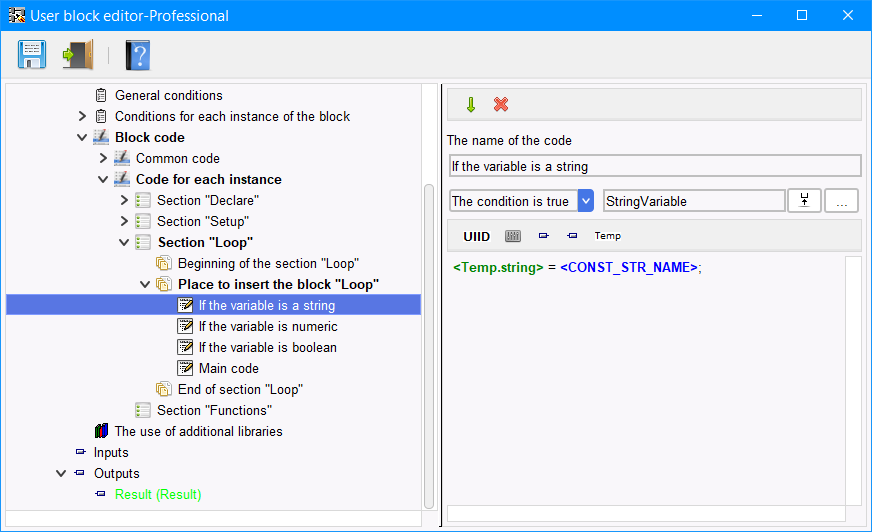Select the Main code tree item
Screen dimensions: 872x532
(229, 369)
